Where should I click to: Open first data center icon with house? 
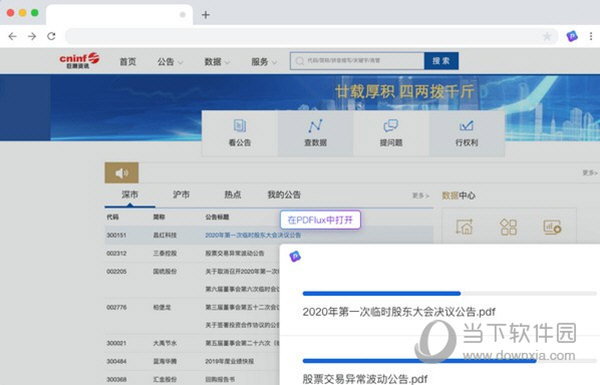tap(465, 227)
